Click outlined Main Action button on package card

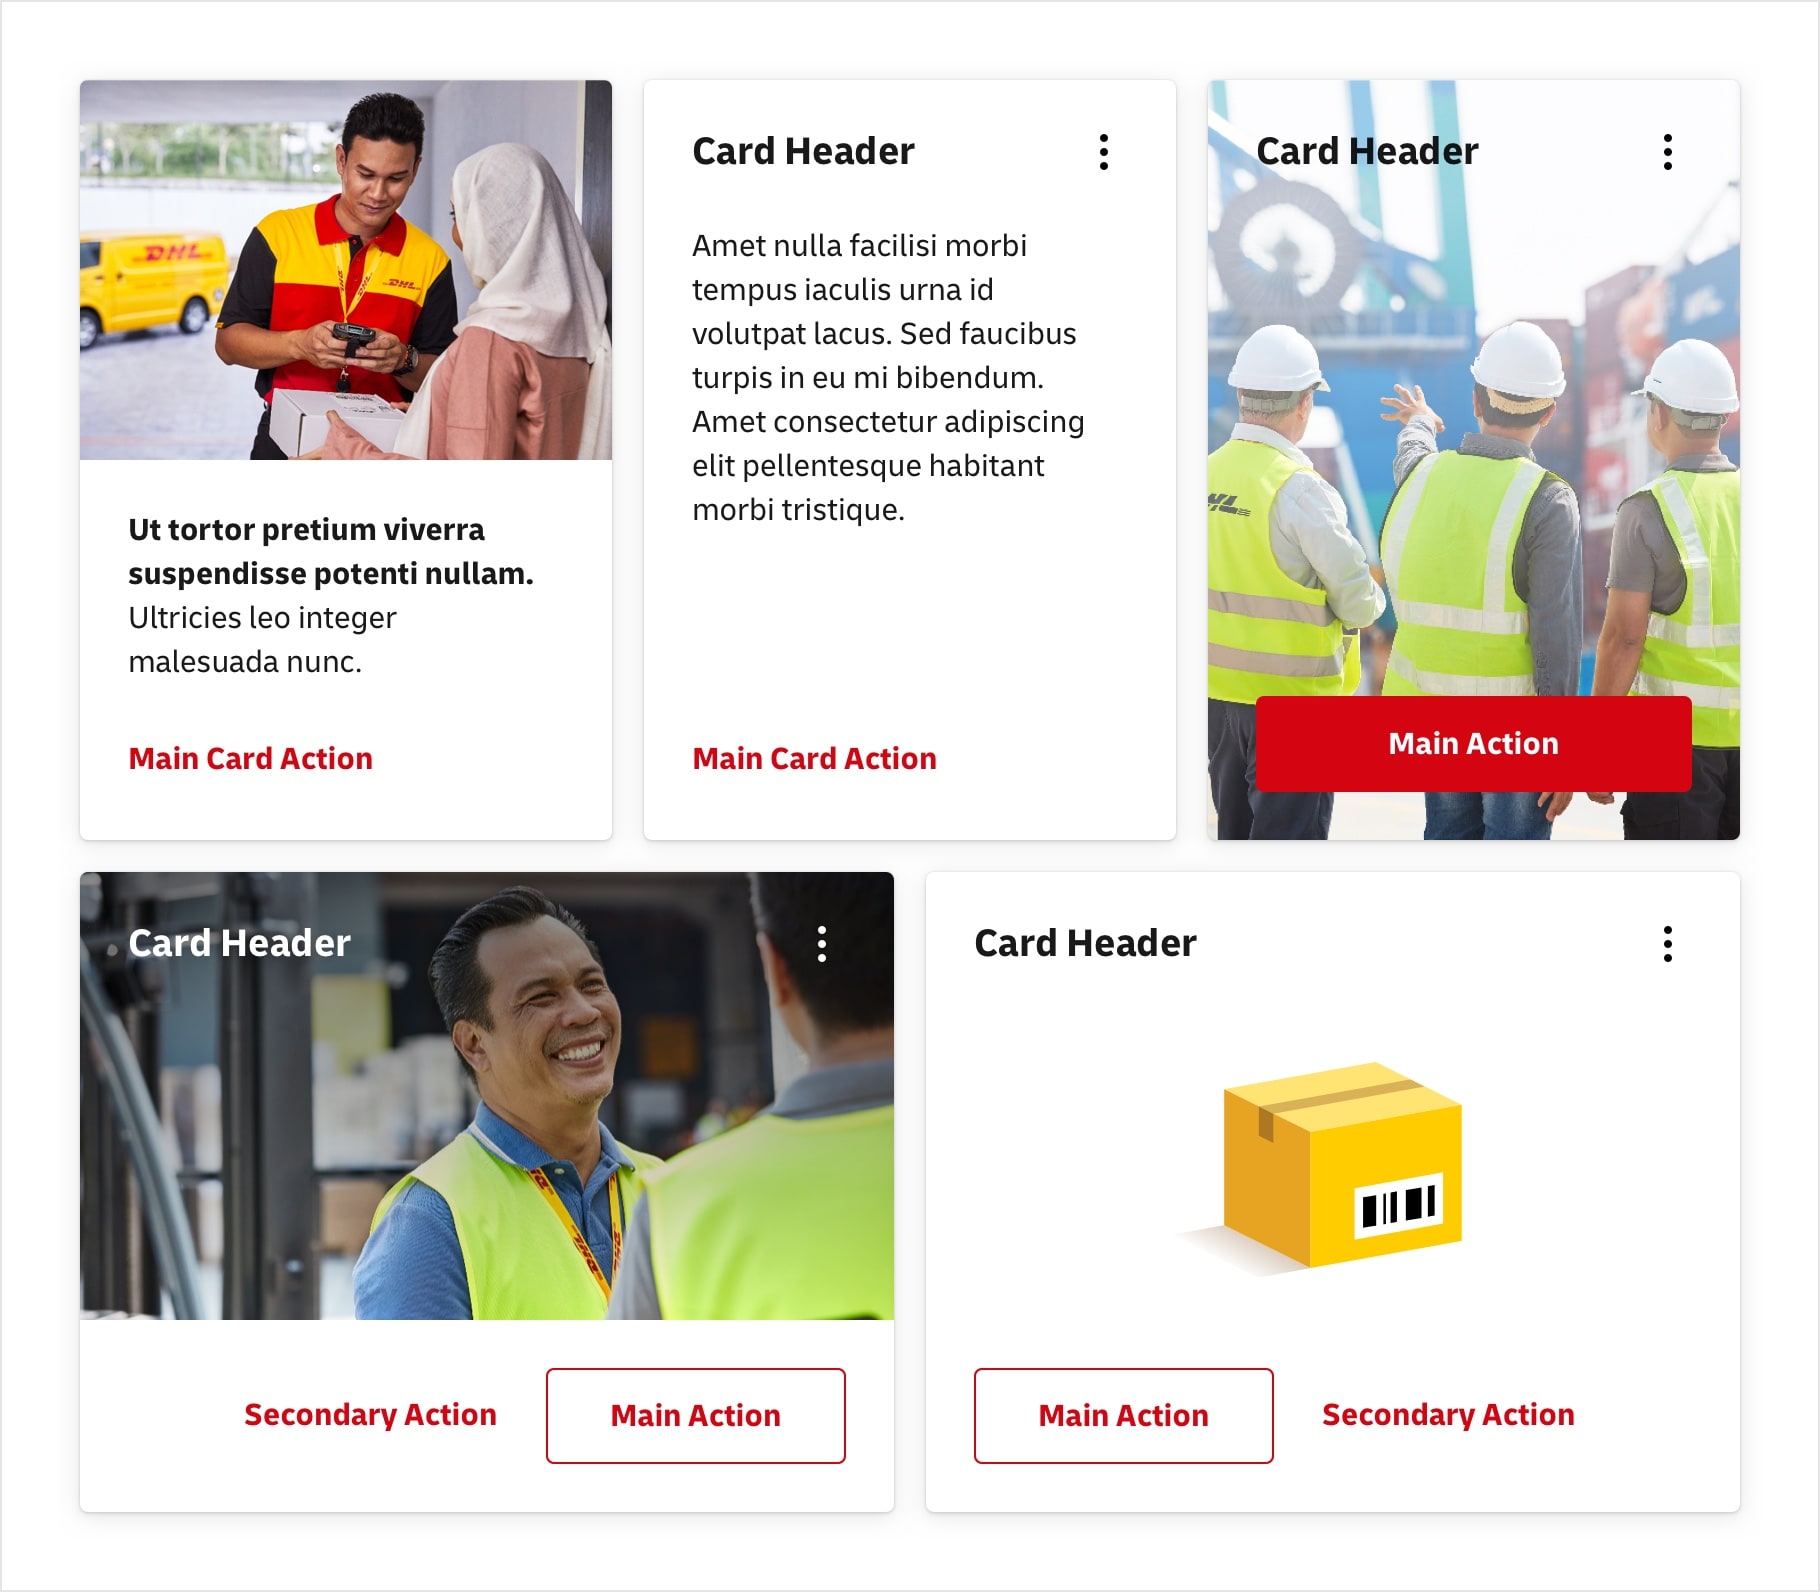coord(1123,1415)
